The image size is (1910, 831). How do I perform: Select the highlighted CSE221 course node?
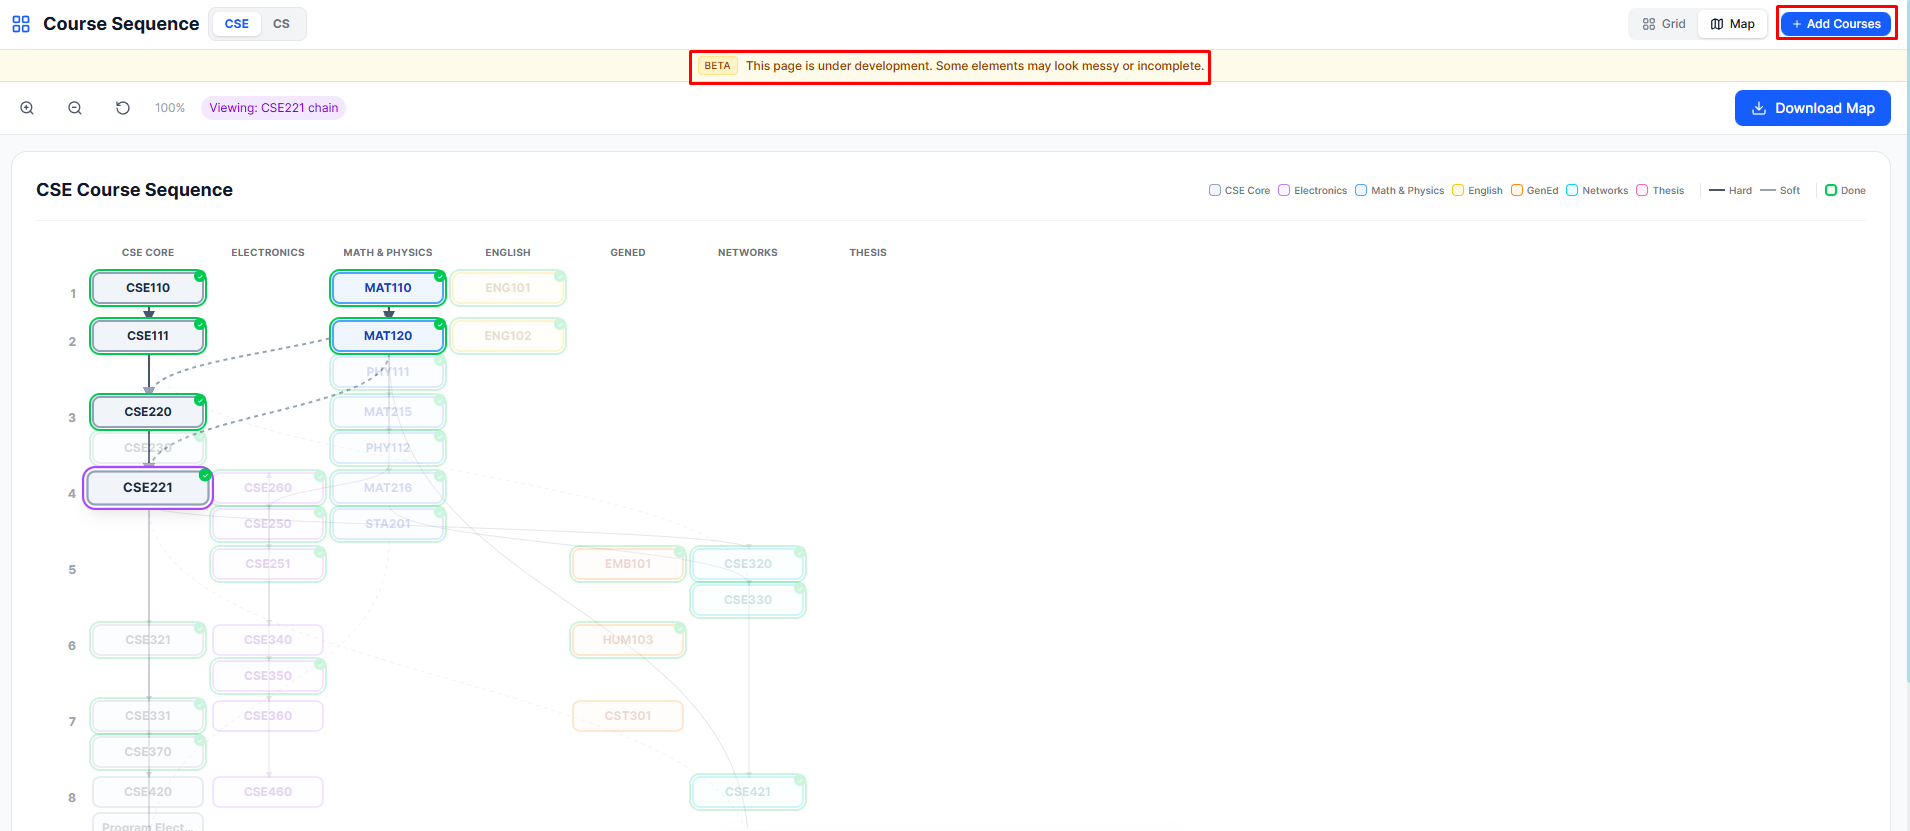point(148,488)
